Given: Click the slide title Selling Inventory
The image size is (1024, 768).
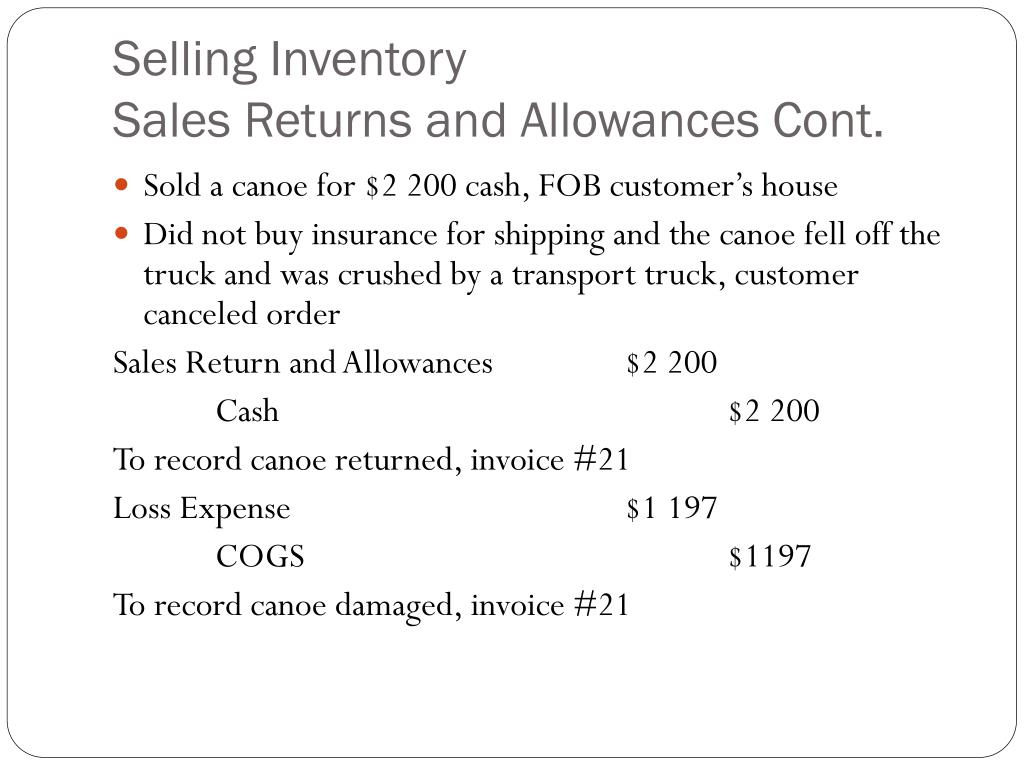Looking at the screenshot, I should pos(289,60).
